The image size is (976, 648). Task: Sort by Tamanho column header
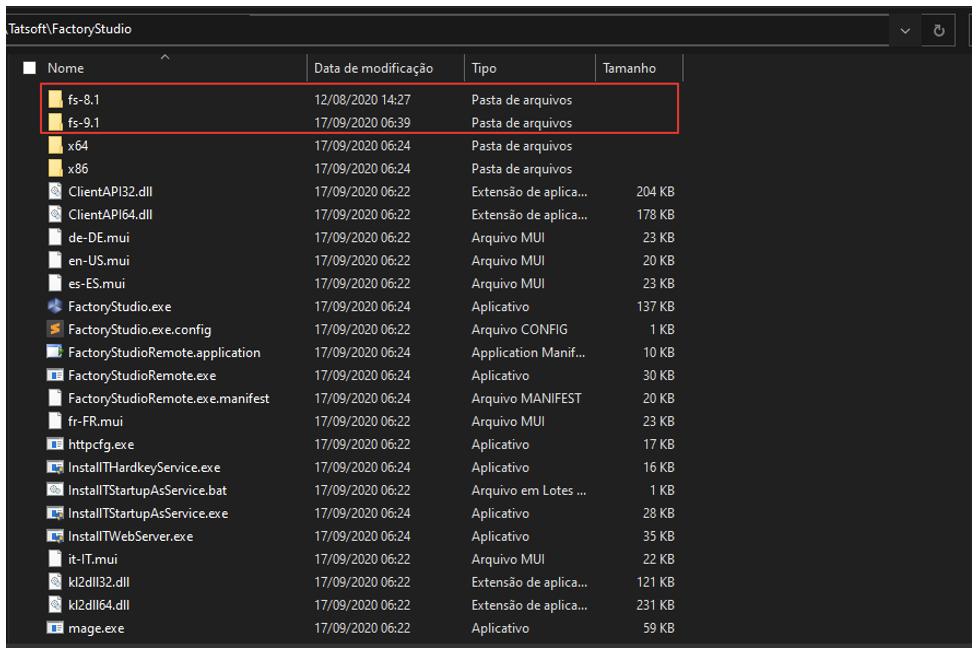pos(629,68)
